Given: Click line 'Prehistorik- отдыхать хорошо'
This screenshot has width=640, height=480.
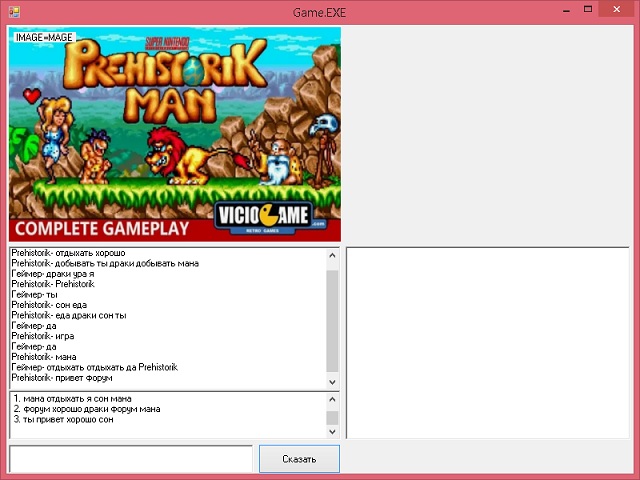Looking at the screenshot, I should click(68, 253).
